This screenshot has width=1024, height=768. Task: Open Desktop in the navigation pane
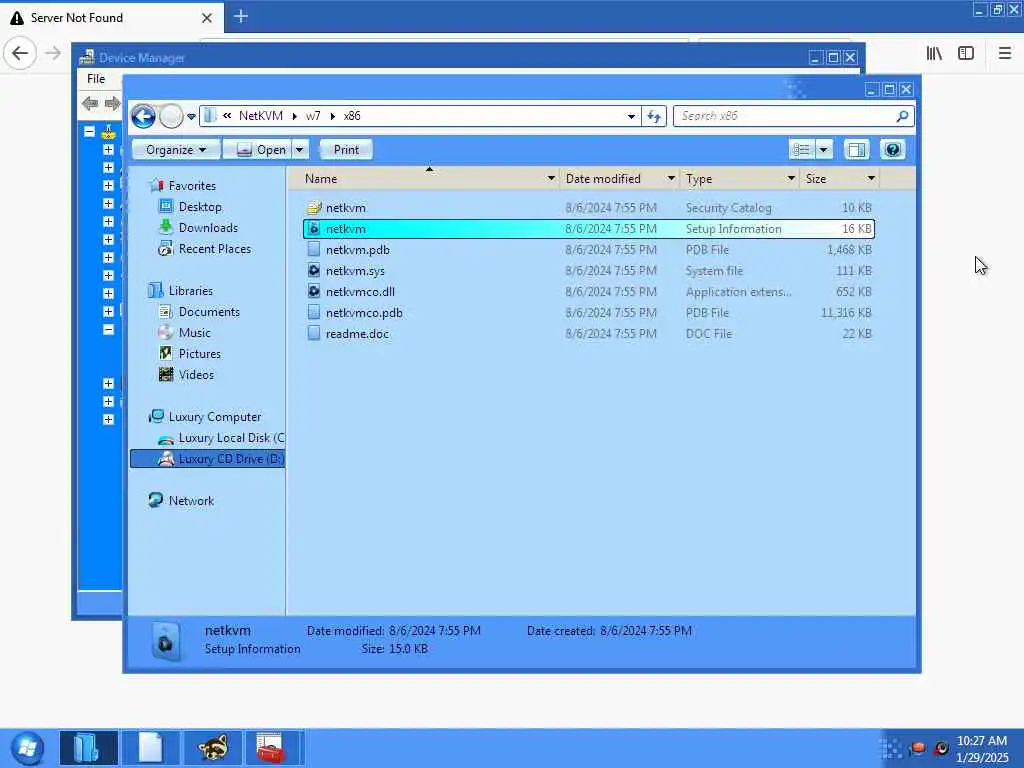coord(200,207)
